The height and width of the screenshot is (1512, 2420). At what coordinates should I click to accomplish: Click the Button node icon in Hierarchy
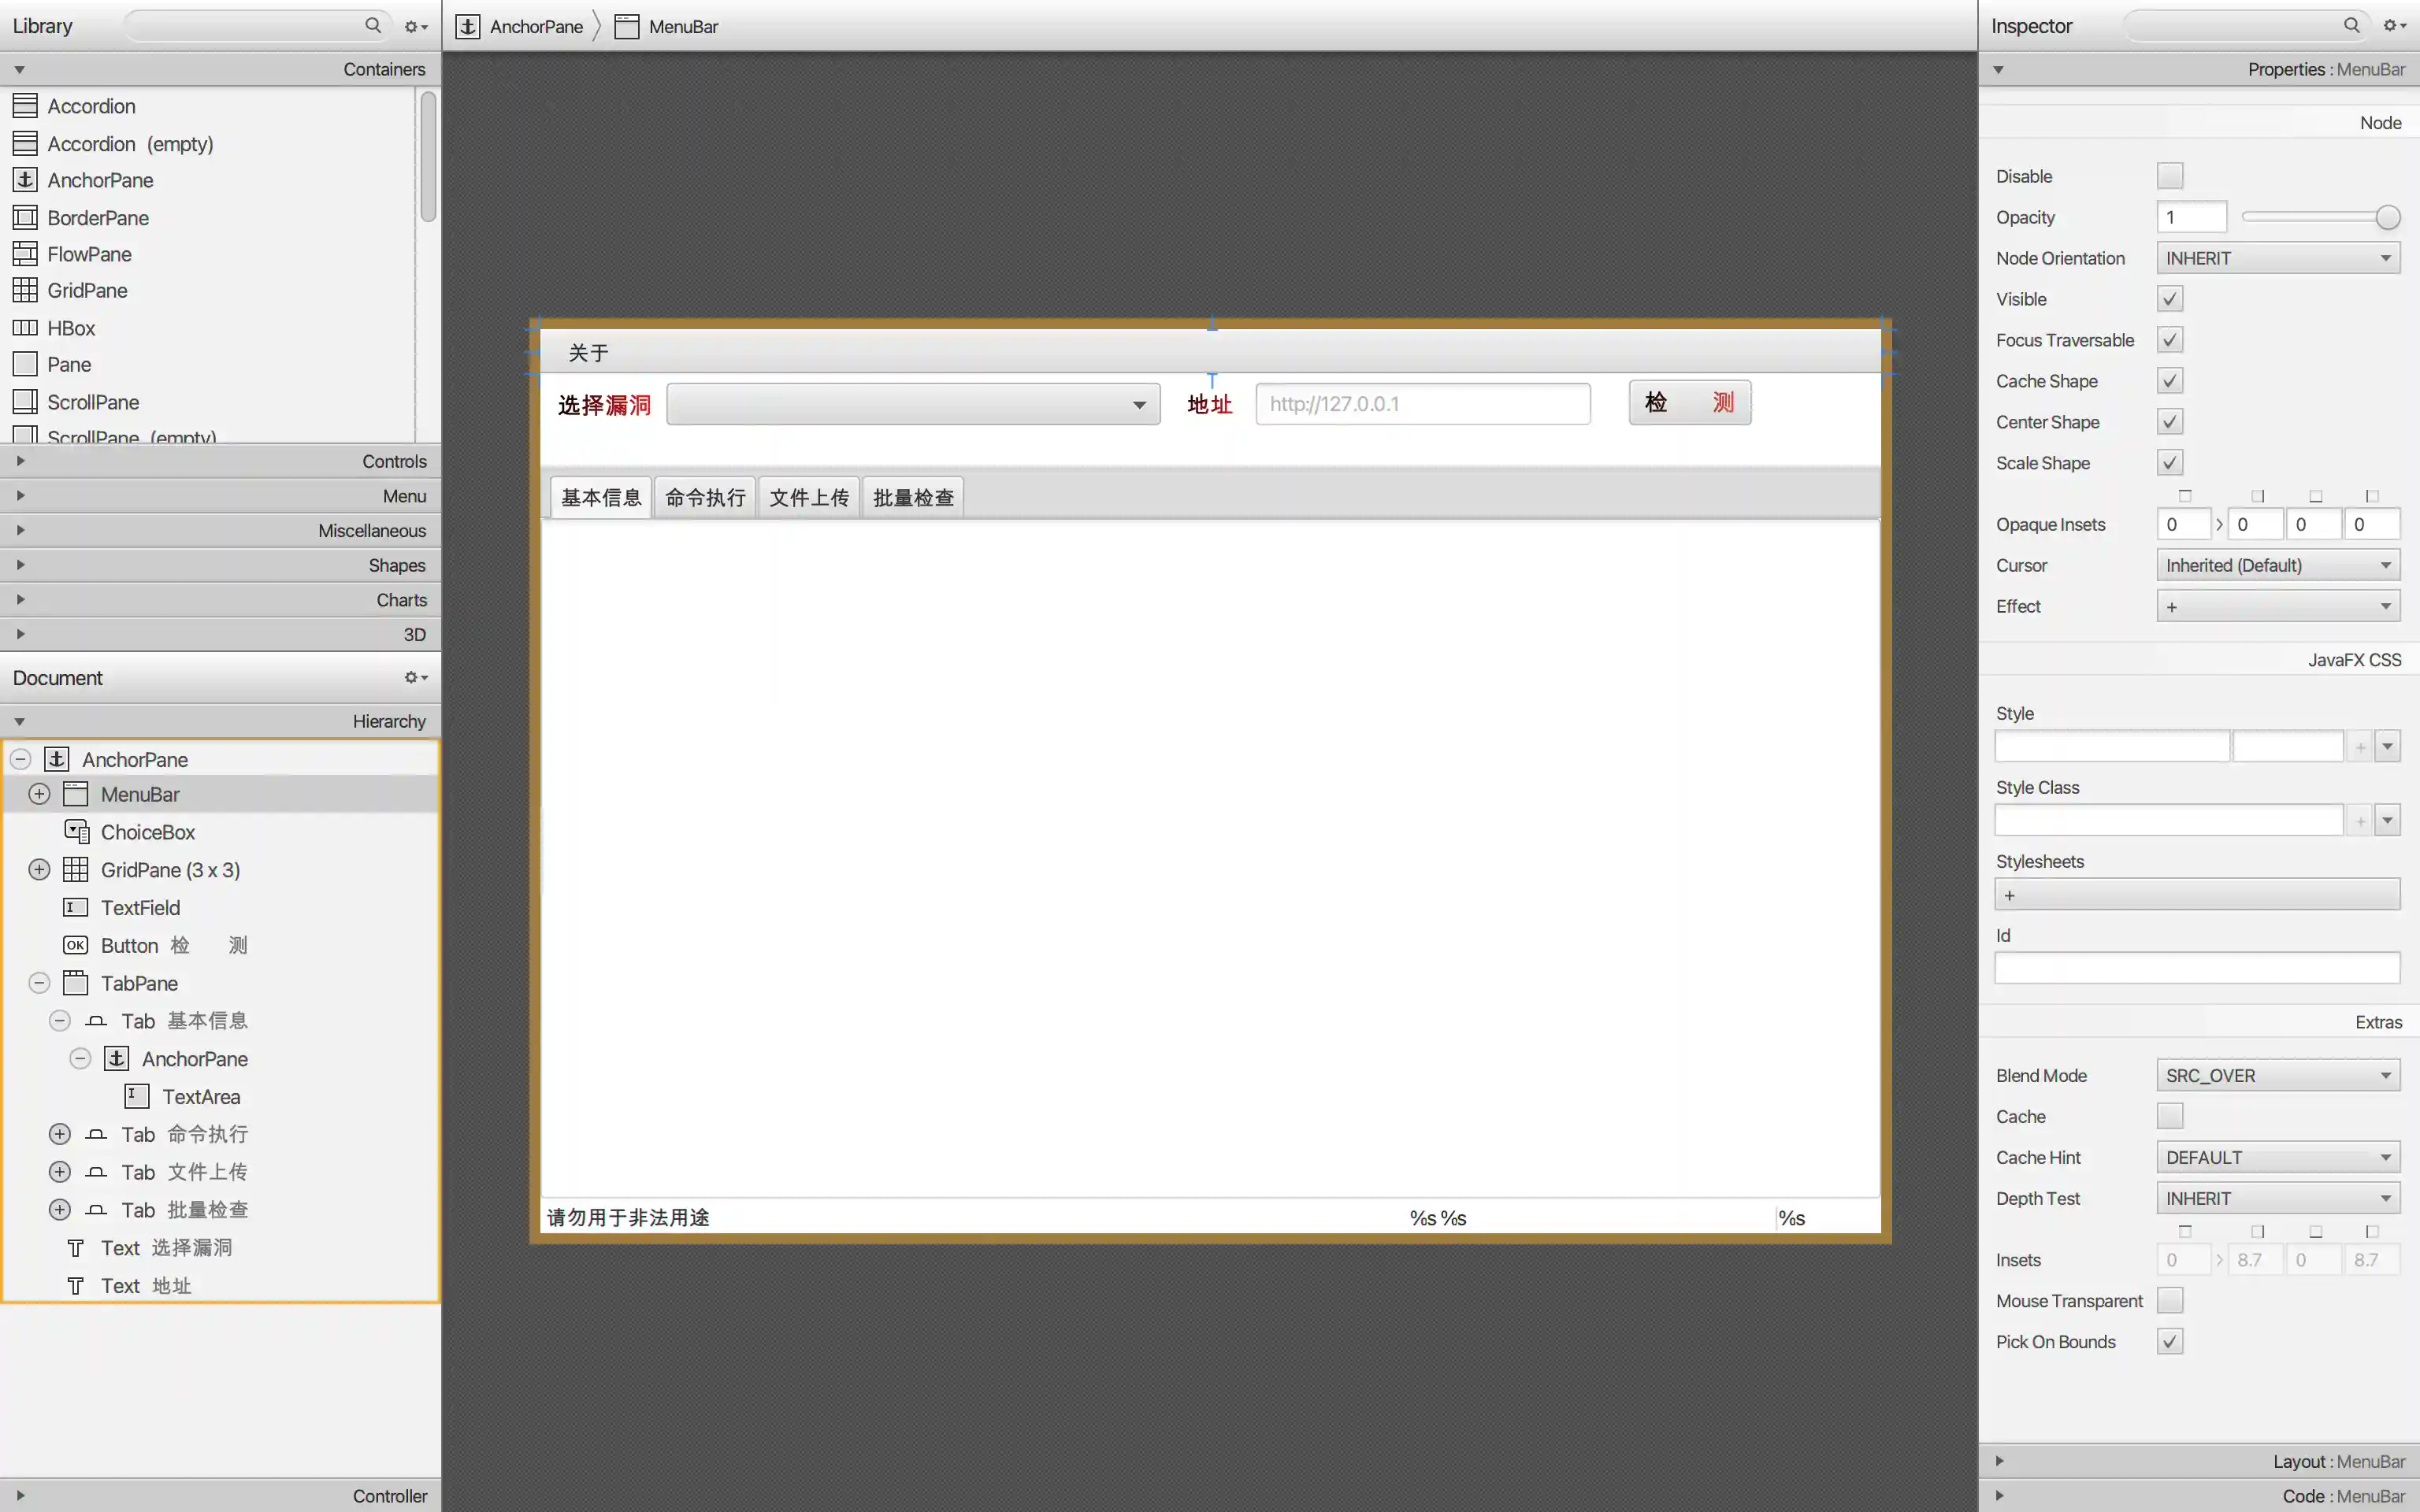76,945
